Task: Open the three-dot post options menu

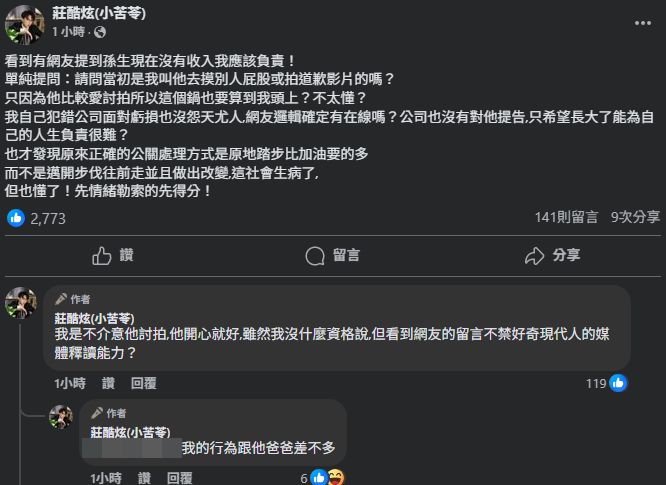Action: [643, 23]
